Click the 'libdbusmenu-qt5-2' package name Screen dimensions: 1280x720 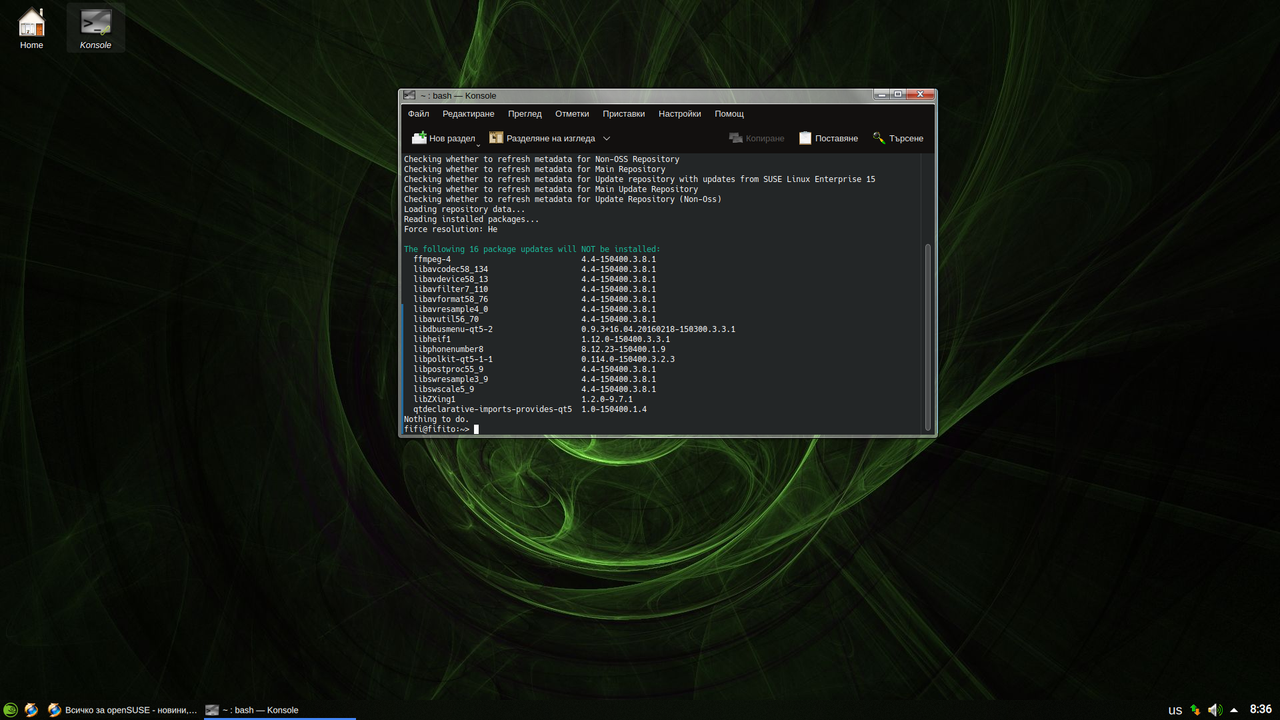click(x=453, y=329)
